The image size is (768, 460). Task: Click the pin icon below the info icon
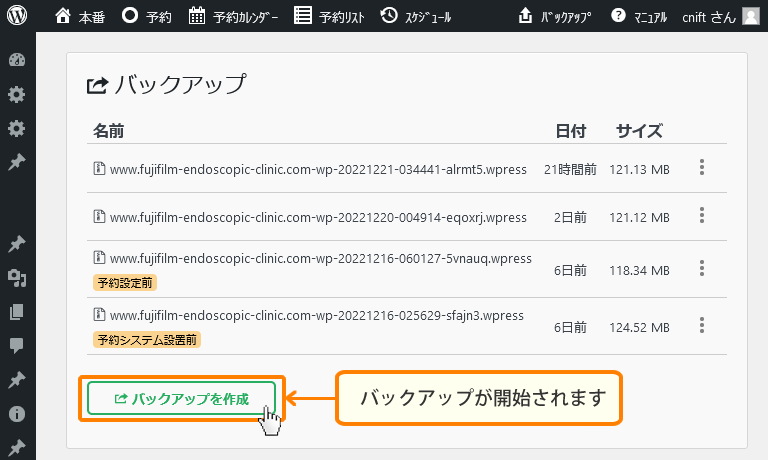pos(17,447)
